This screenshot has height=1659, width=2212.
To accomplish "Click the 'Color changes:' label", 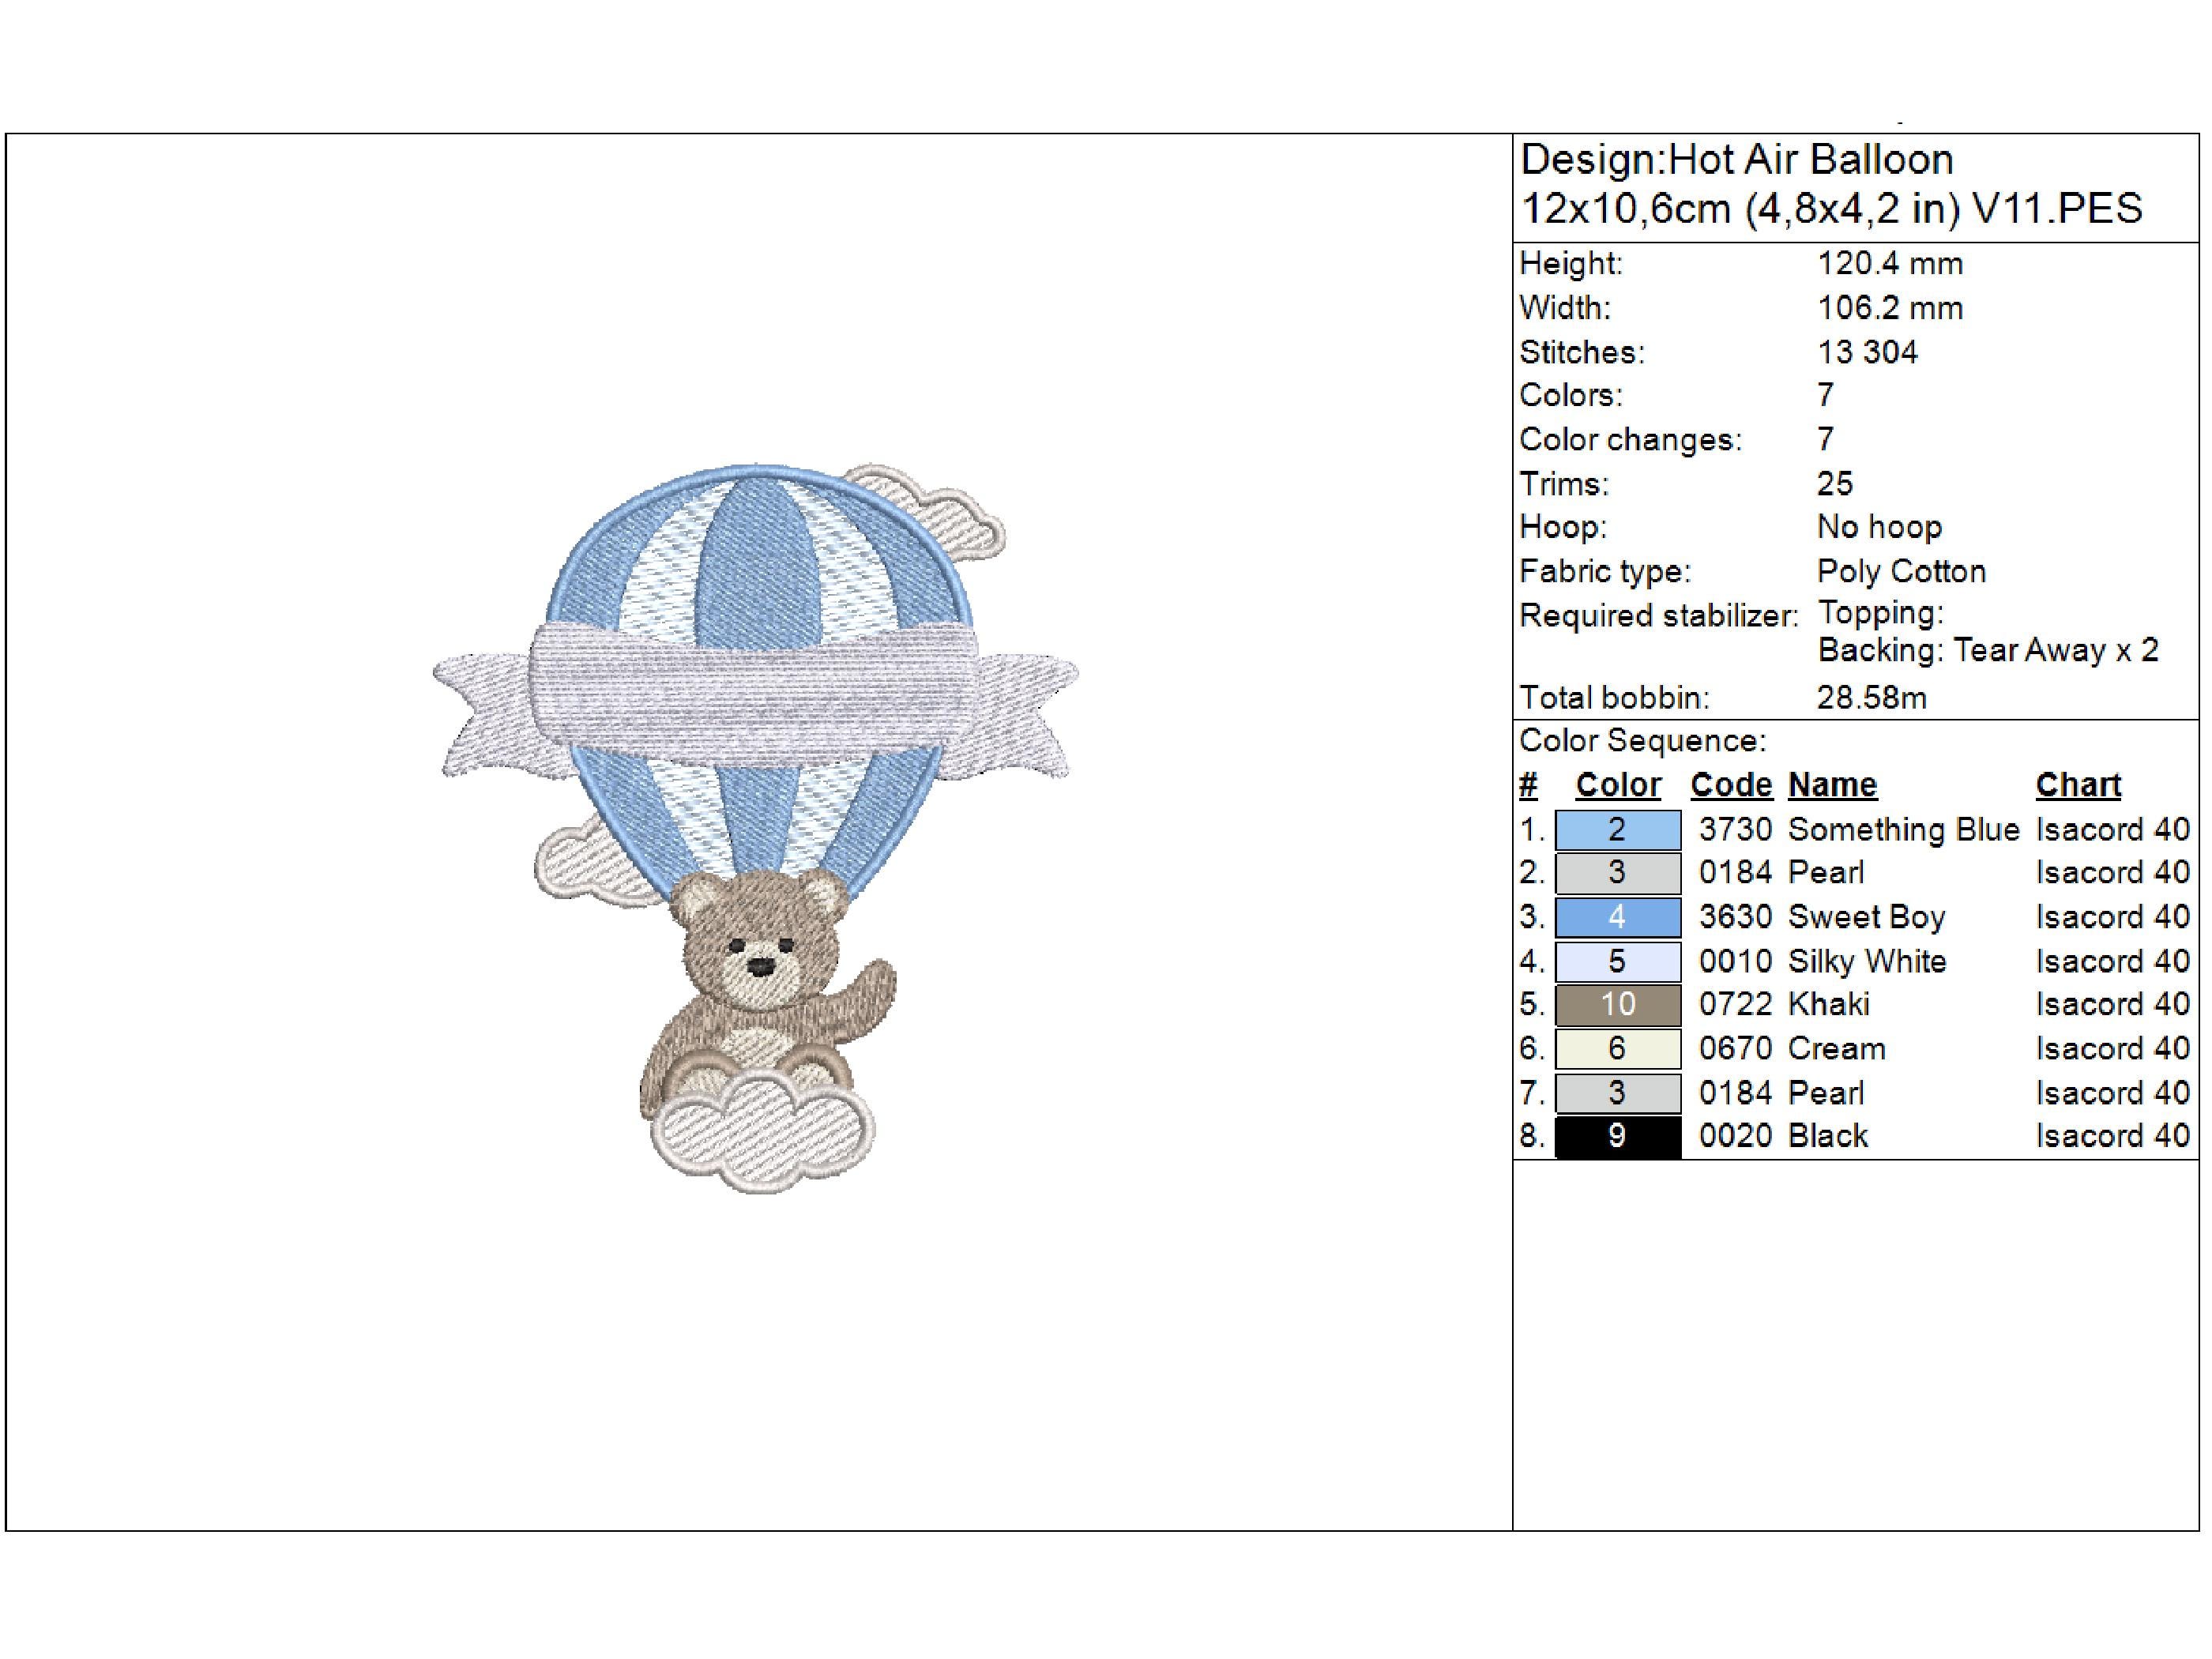I will [1630, 440].
